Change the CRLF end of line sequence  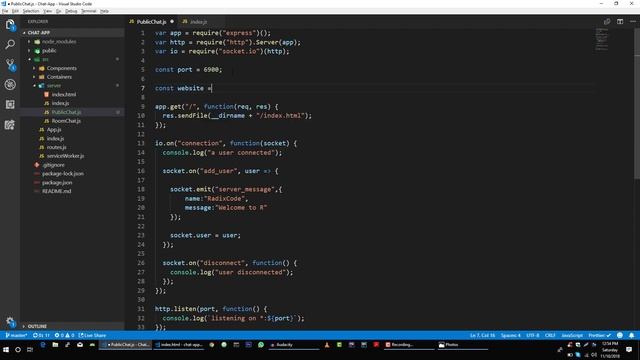click(550, 335)
